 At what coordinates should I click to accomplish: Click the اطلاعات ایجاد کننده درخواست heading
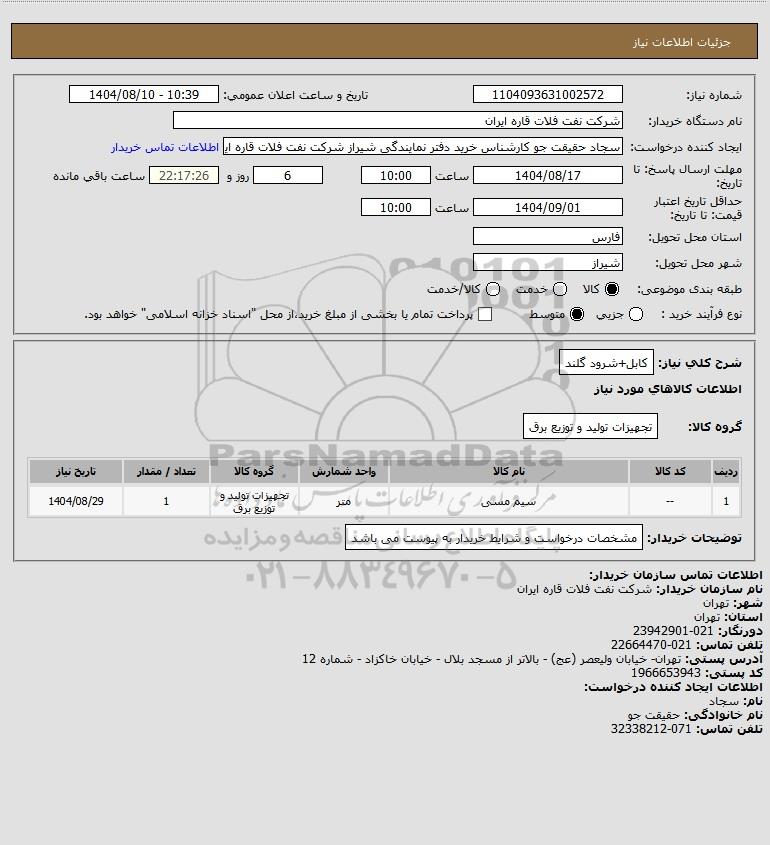click(673, 687)
